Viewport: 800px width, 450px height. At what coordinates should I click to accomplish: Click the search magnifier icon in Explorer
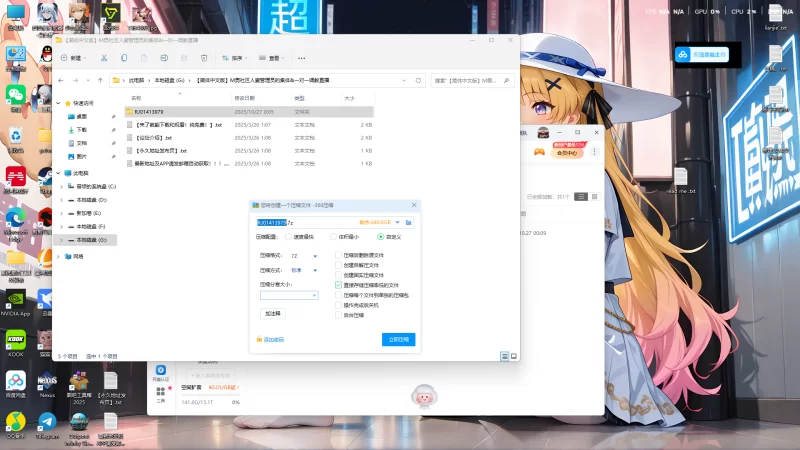point(506,80)
